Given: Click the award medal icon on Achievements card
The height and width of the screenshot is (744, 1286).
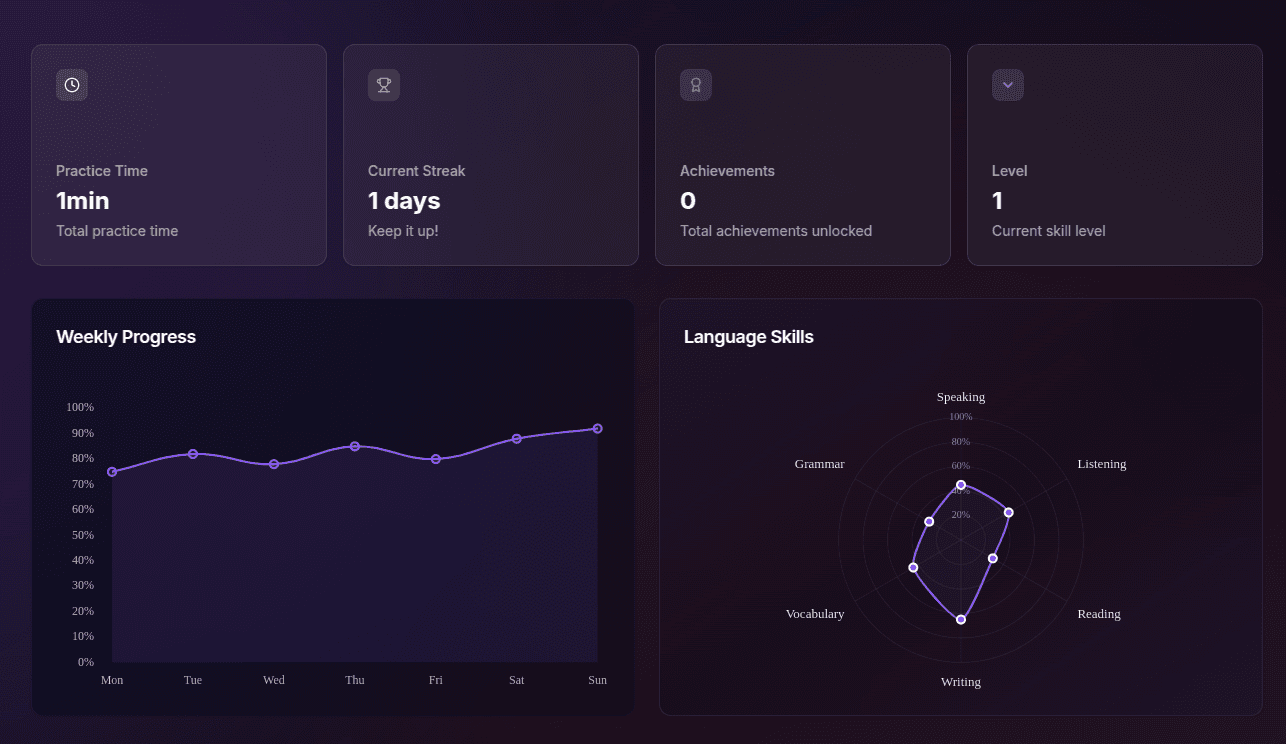Looking at the screenshot, I should [695, 85].
